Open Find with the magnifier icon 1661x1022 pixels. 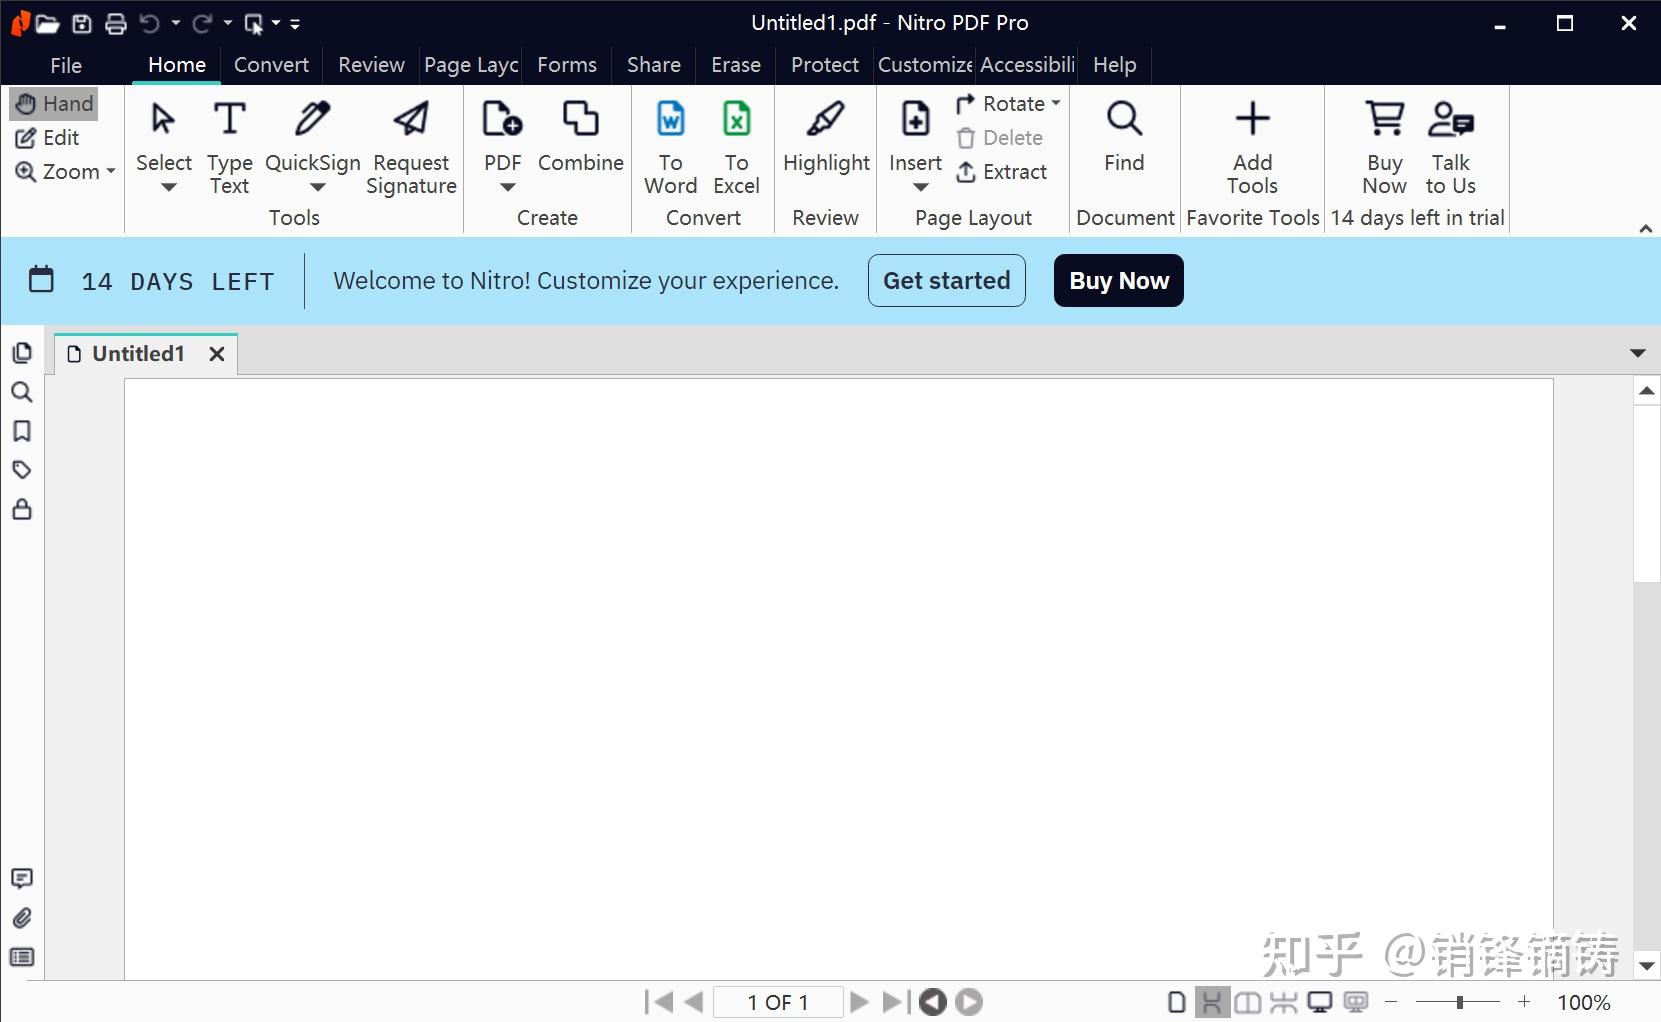1124,119
